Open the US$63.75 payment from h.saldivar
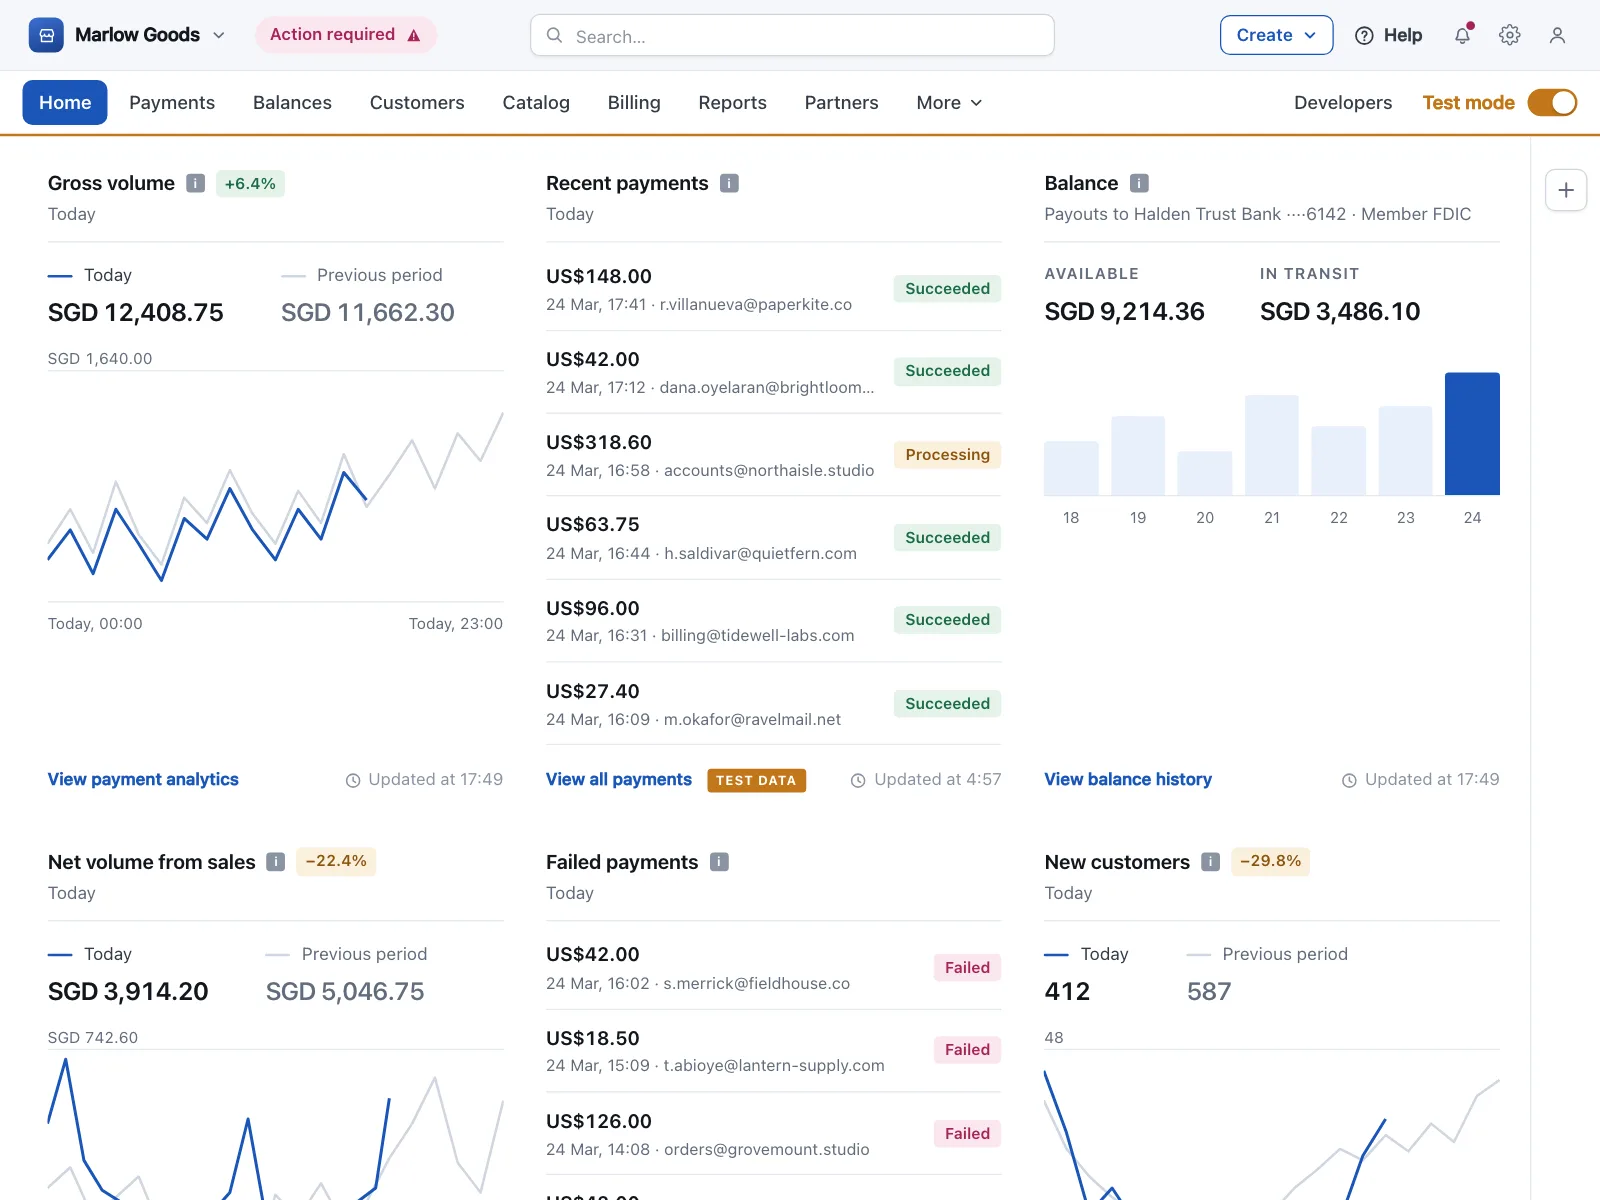Viewport: 1600px width, 1200px height. [x=773, y=538]
